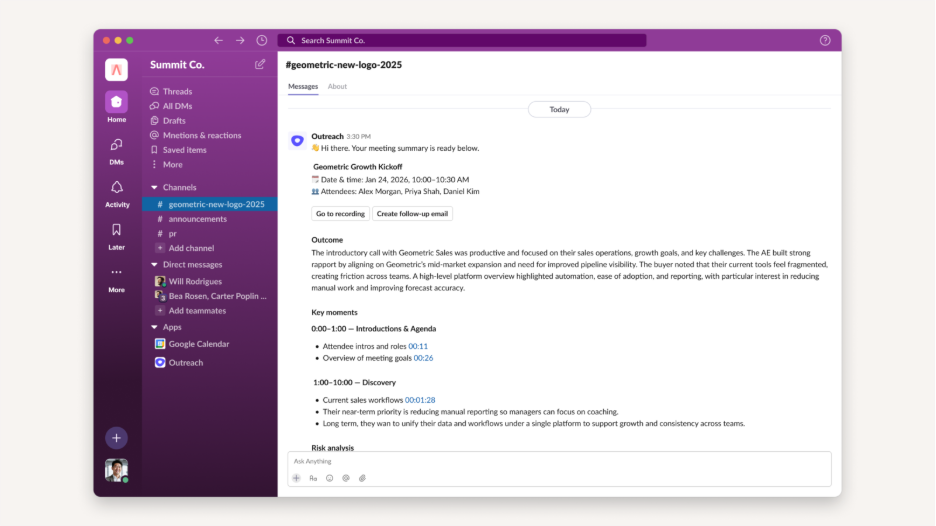Viewport: 936px width, 526px height.
Task: Click the plus attachment icon in composer
Action: click(297, 478)
